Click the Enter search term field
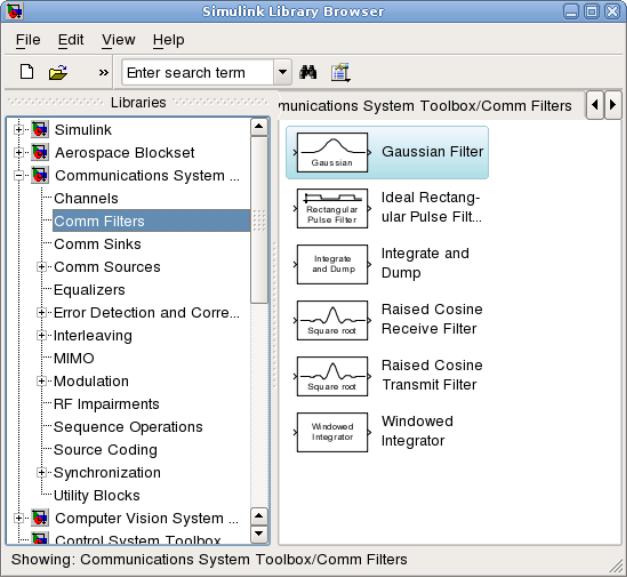 (x=198, y=72)
